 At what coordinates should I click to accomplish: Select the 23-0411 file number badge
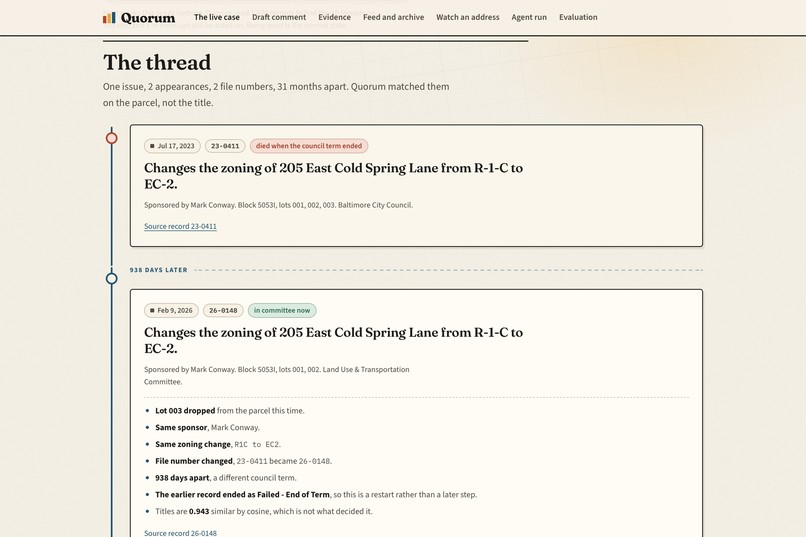(225, 146)
